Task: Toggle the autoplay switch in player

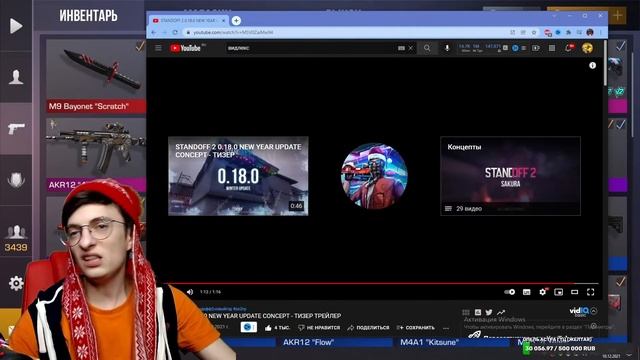Action: pyautogui.click(x=509, y=292)
